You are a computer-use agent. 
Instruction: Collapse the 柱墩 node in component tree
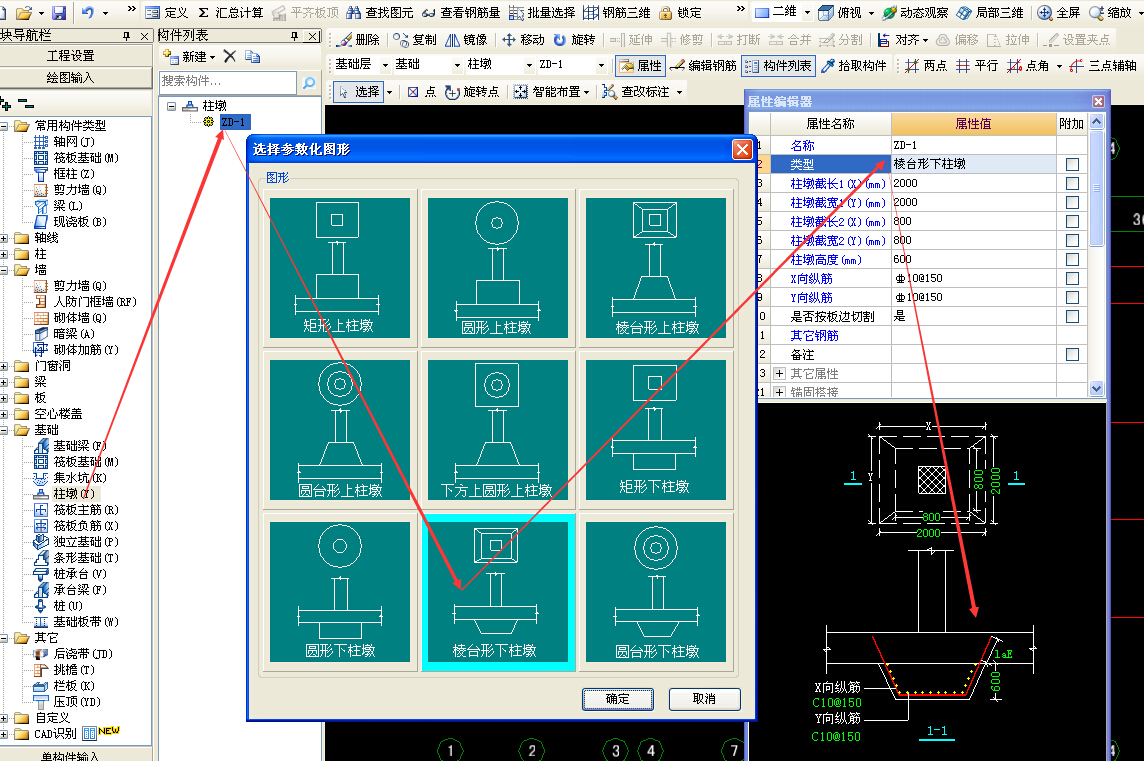tap(171, 106)
